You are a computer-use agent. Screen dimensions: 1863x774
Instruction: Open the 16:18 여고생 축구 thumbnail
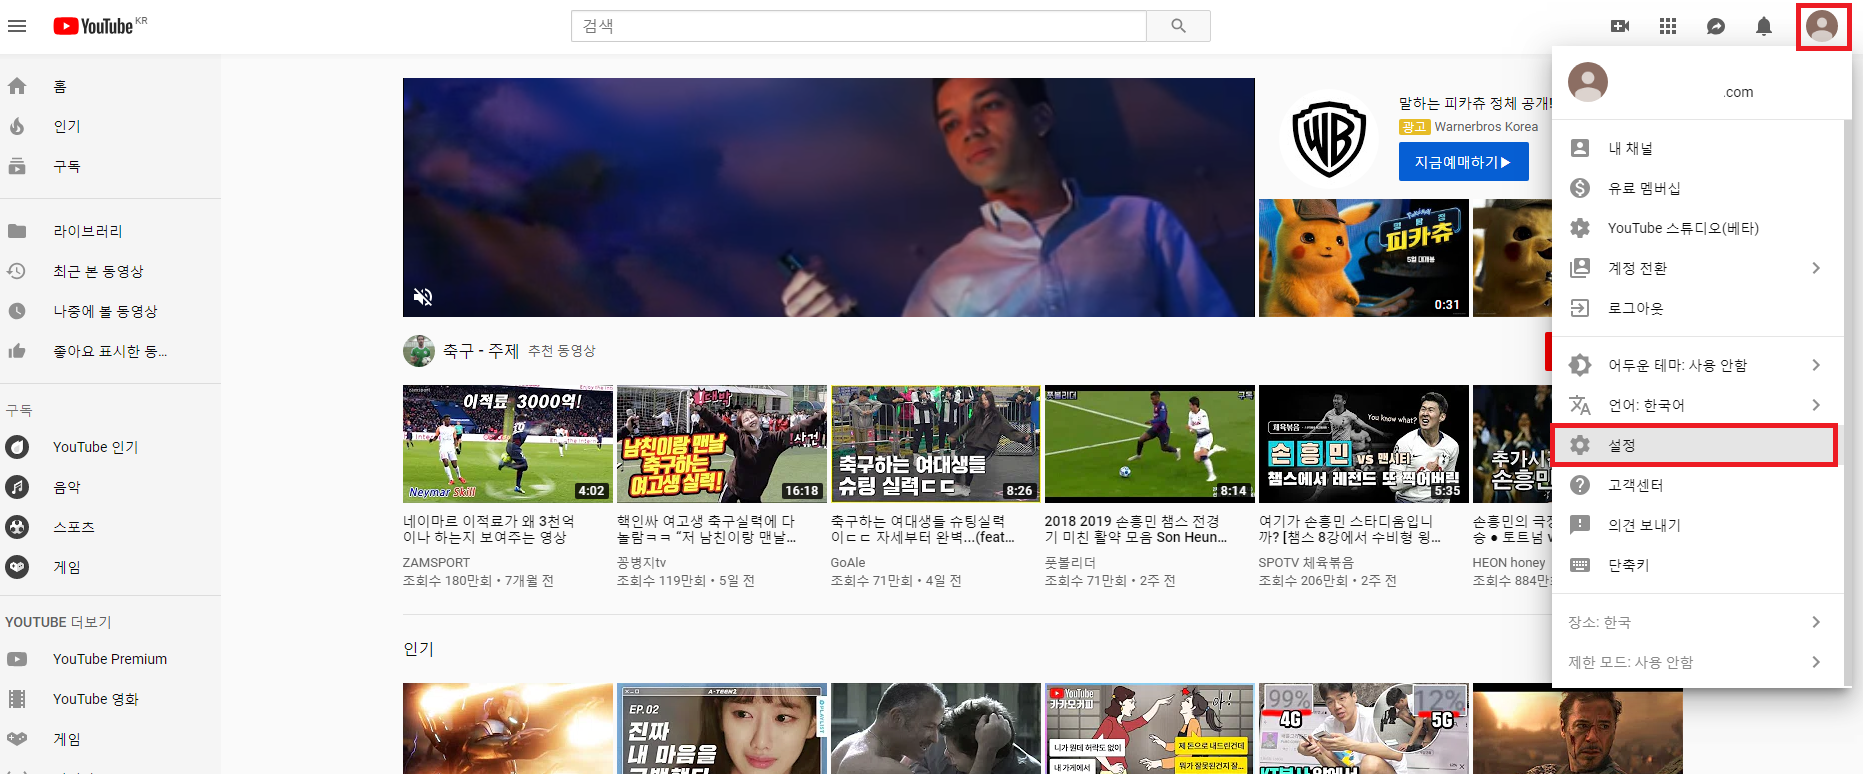(722, 444)
